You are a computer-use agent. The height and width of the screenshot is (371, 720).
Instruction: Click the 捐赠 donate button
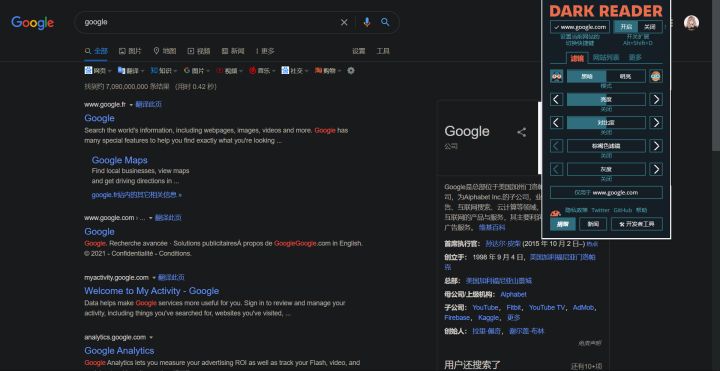(x=562, y=224)
